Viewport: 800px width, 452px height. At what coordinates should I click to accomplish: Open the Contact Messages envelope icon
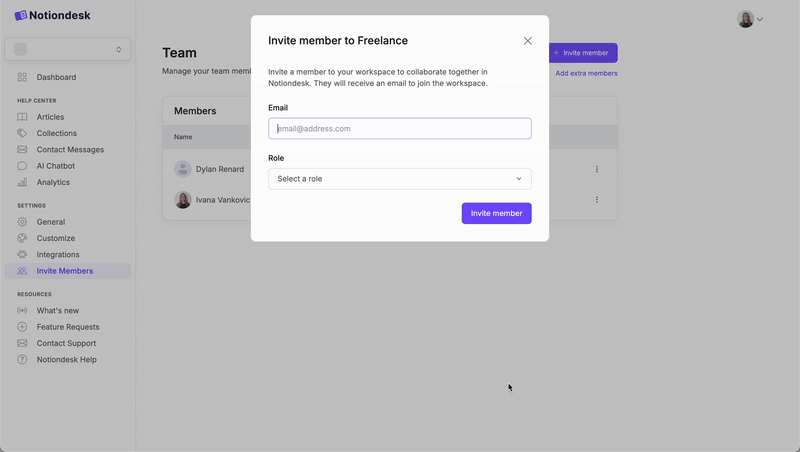[x=22, y=150]
